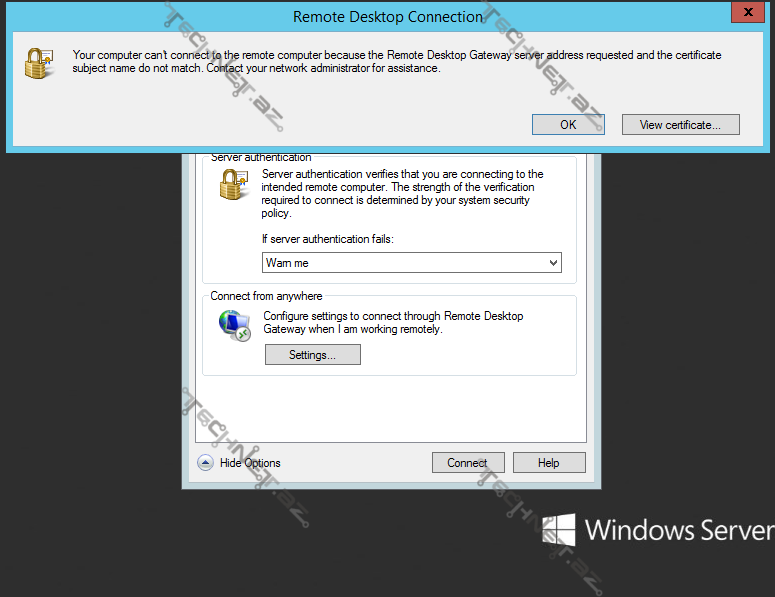This screenshot has width=775, height=597.
Task: Open View certificate details
Action: pyautogui.click(x=680, y=125)
